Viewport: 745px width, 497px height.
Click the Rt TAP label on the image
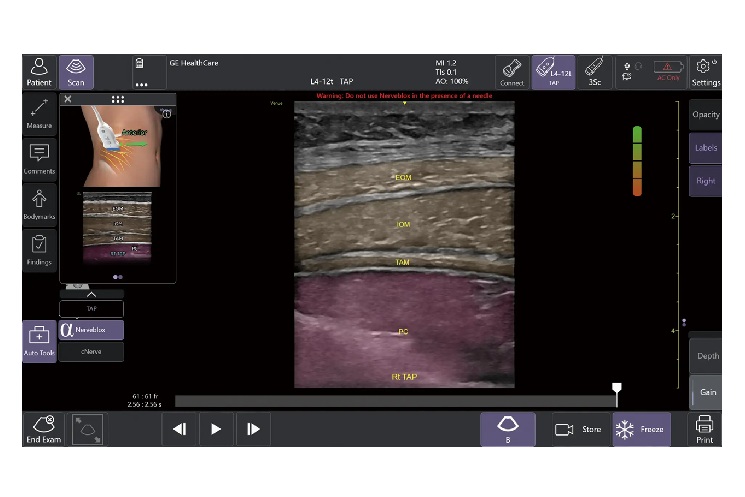404,377
